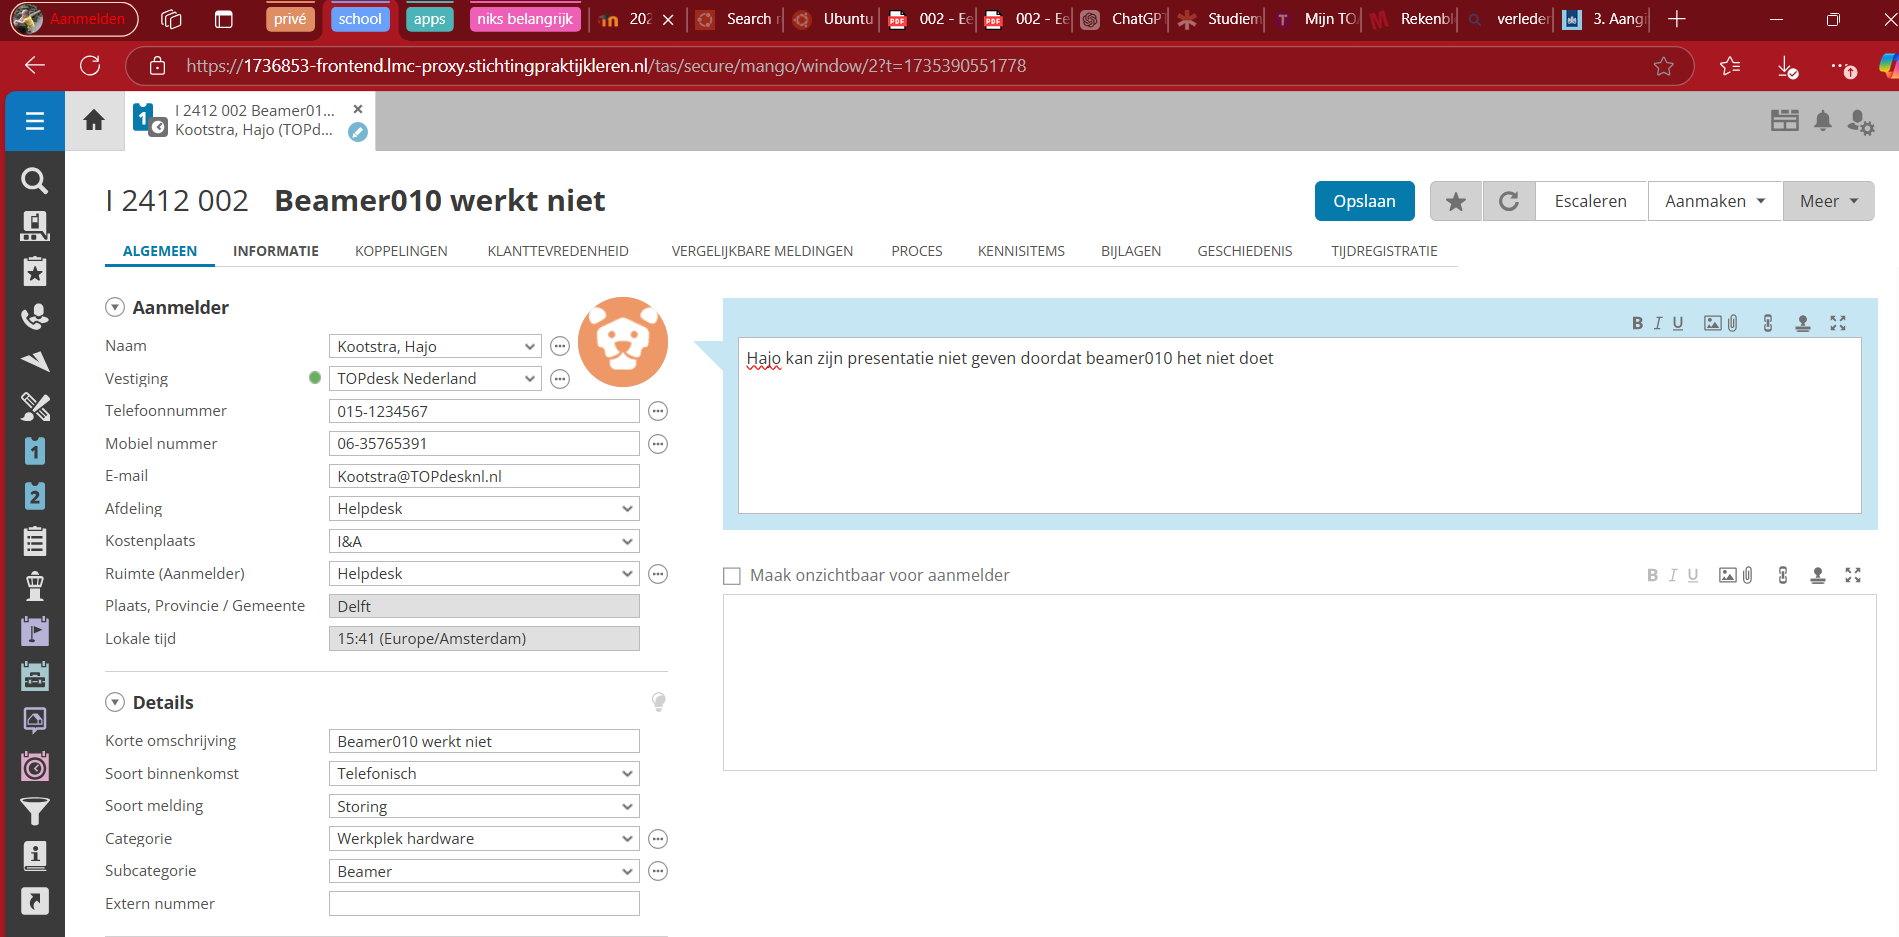This screenshot has width=1899, height=937.
Task: Open the GESCHIEDENIS tab
Action: (x=1244, y=251)
